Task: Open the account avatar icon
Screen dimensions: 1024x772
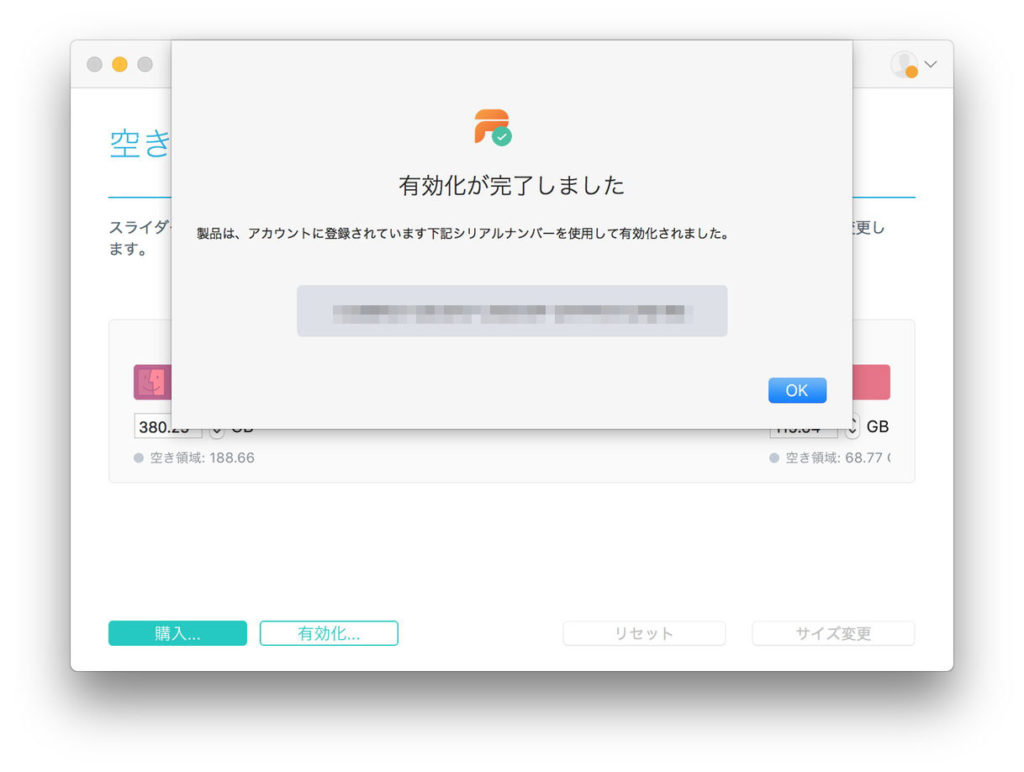Action: coord(904,64)
